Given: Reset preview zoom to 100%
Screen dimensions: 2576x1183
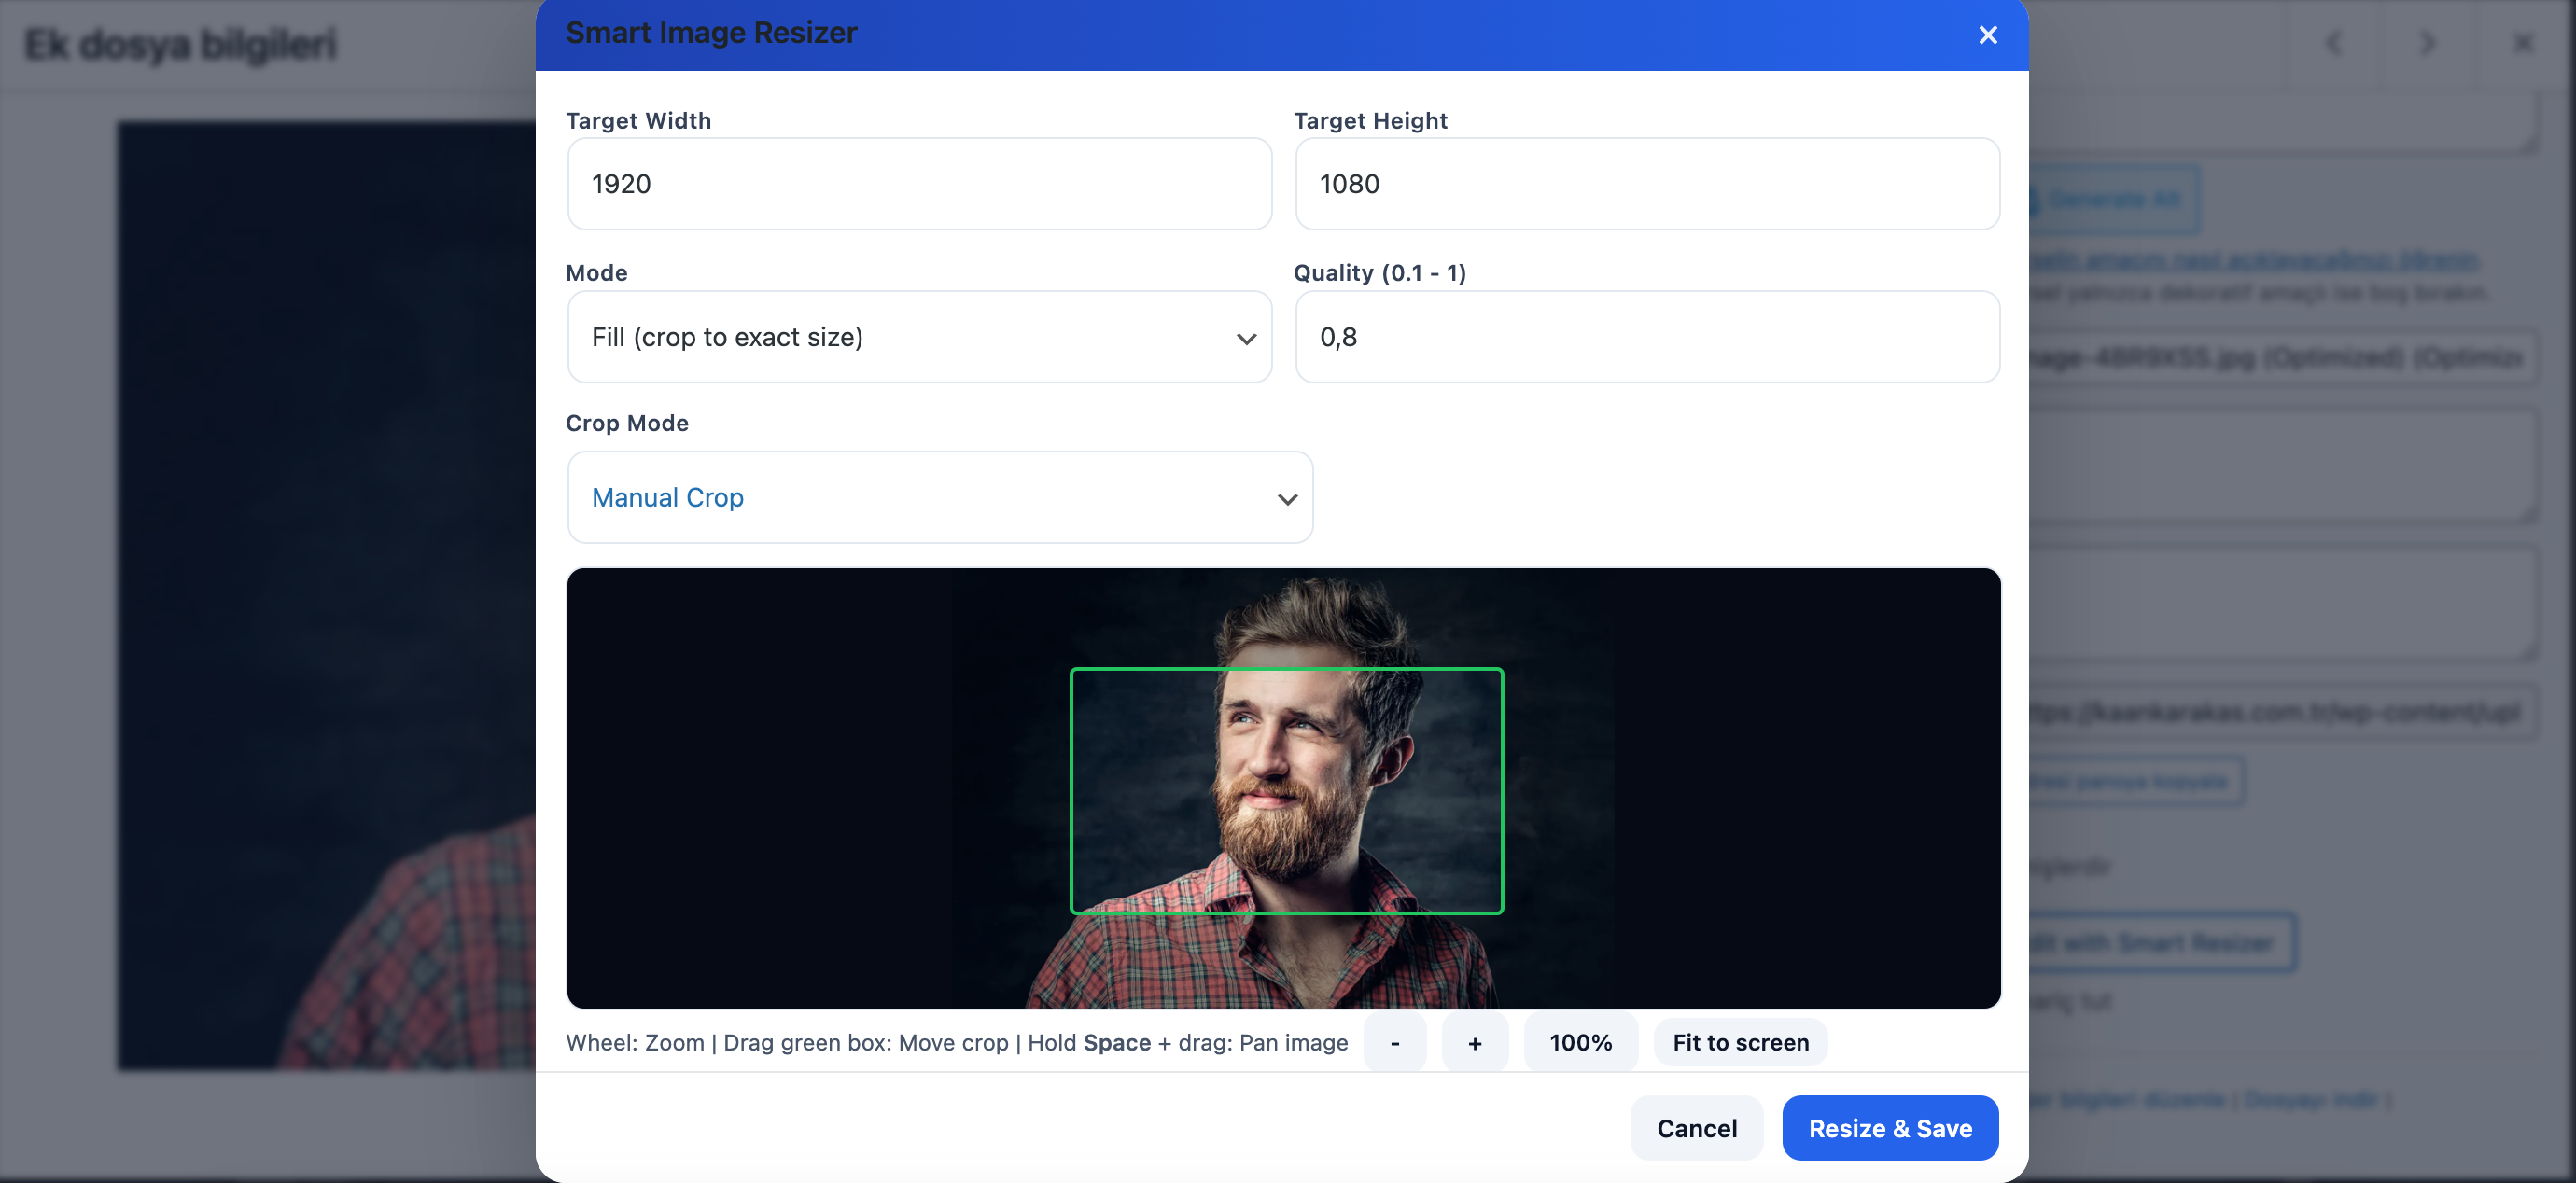Looking at the screenshot, I should (x=1580, y=1042).
